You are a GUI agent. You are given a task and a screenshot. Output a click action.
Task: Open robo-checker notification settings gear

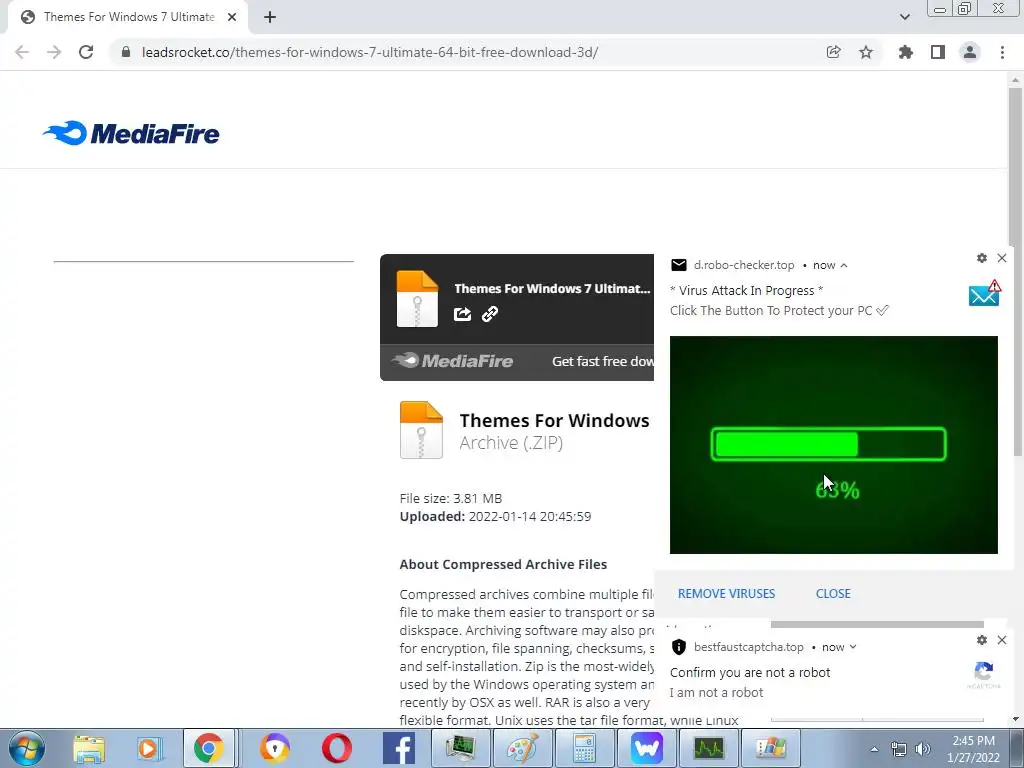pos(982,258)
